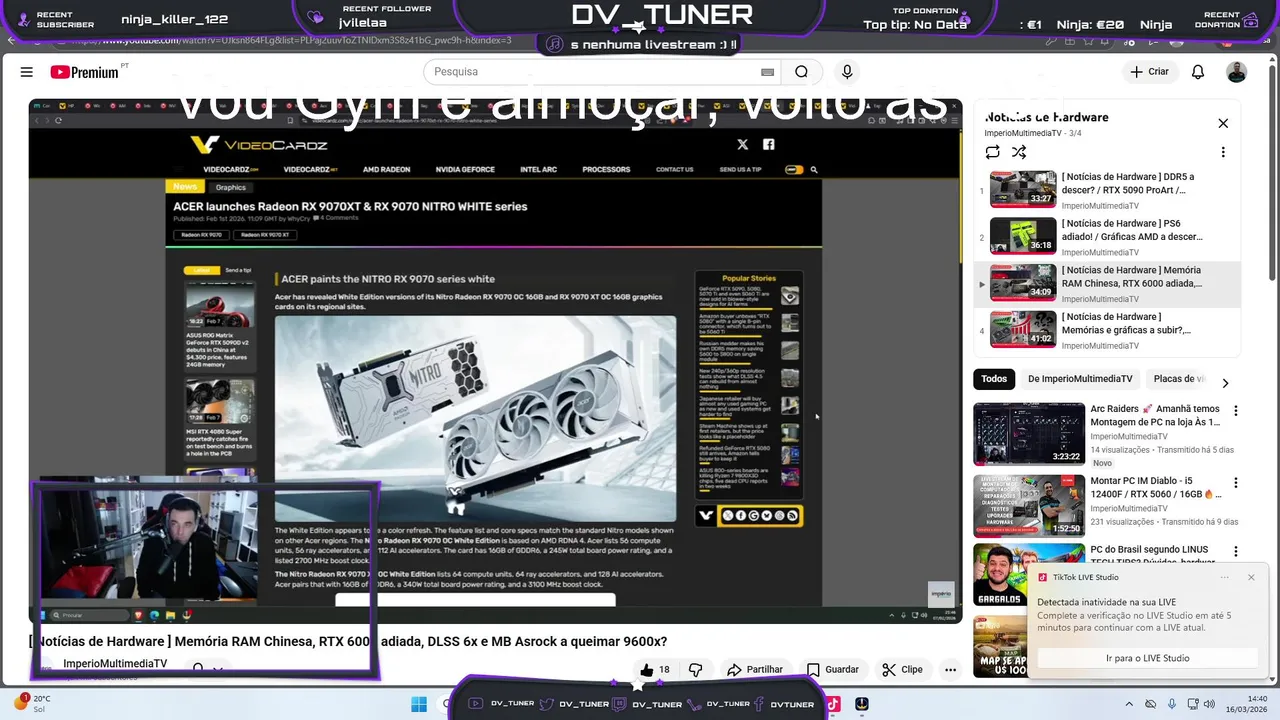Toggle playlist shuffle
Viewport: 1280px width, 720px height.
[1018, 152]
